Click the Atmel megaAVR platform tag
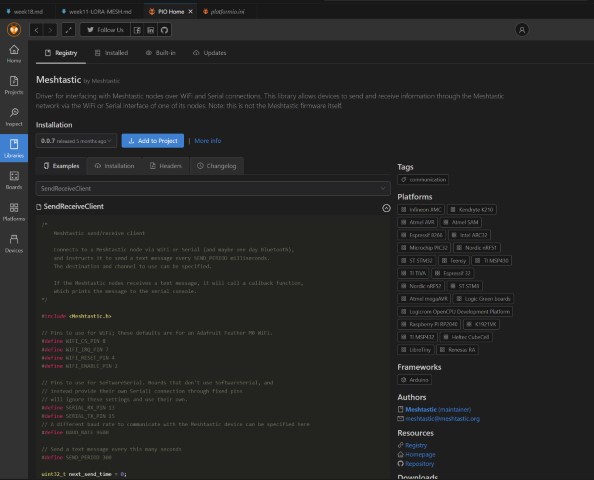Image resolution: width=594 pixels, height=480 pixels. (424, 299)
